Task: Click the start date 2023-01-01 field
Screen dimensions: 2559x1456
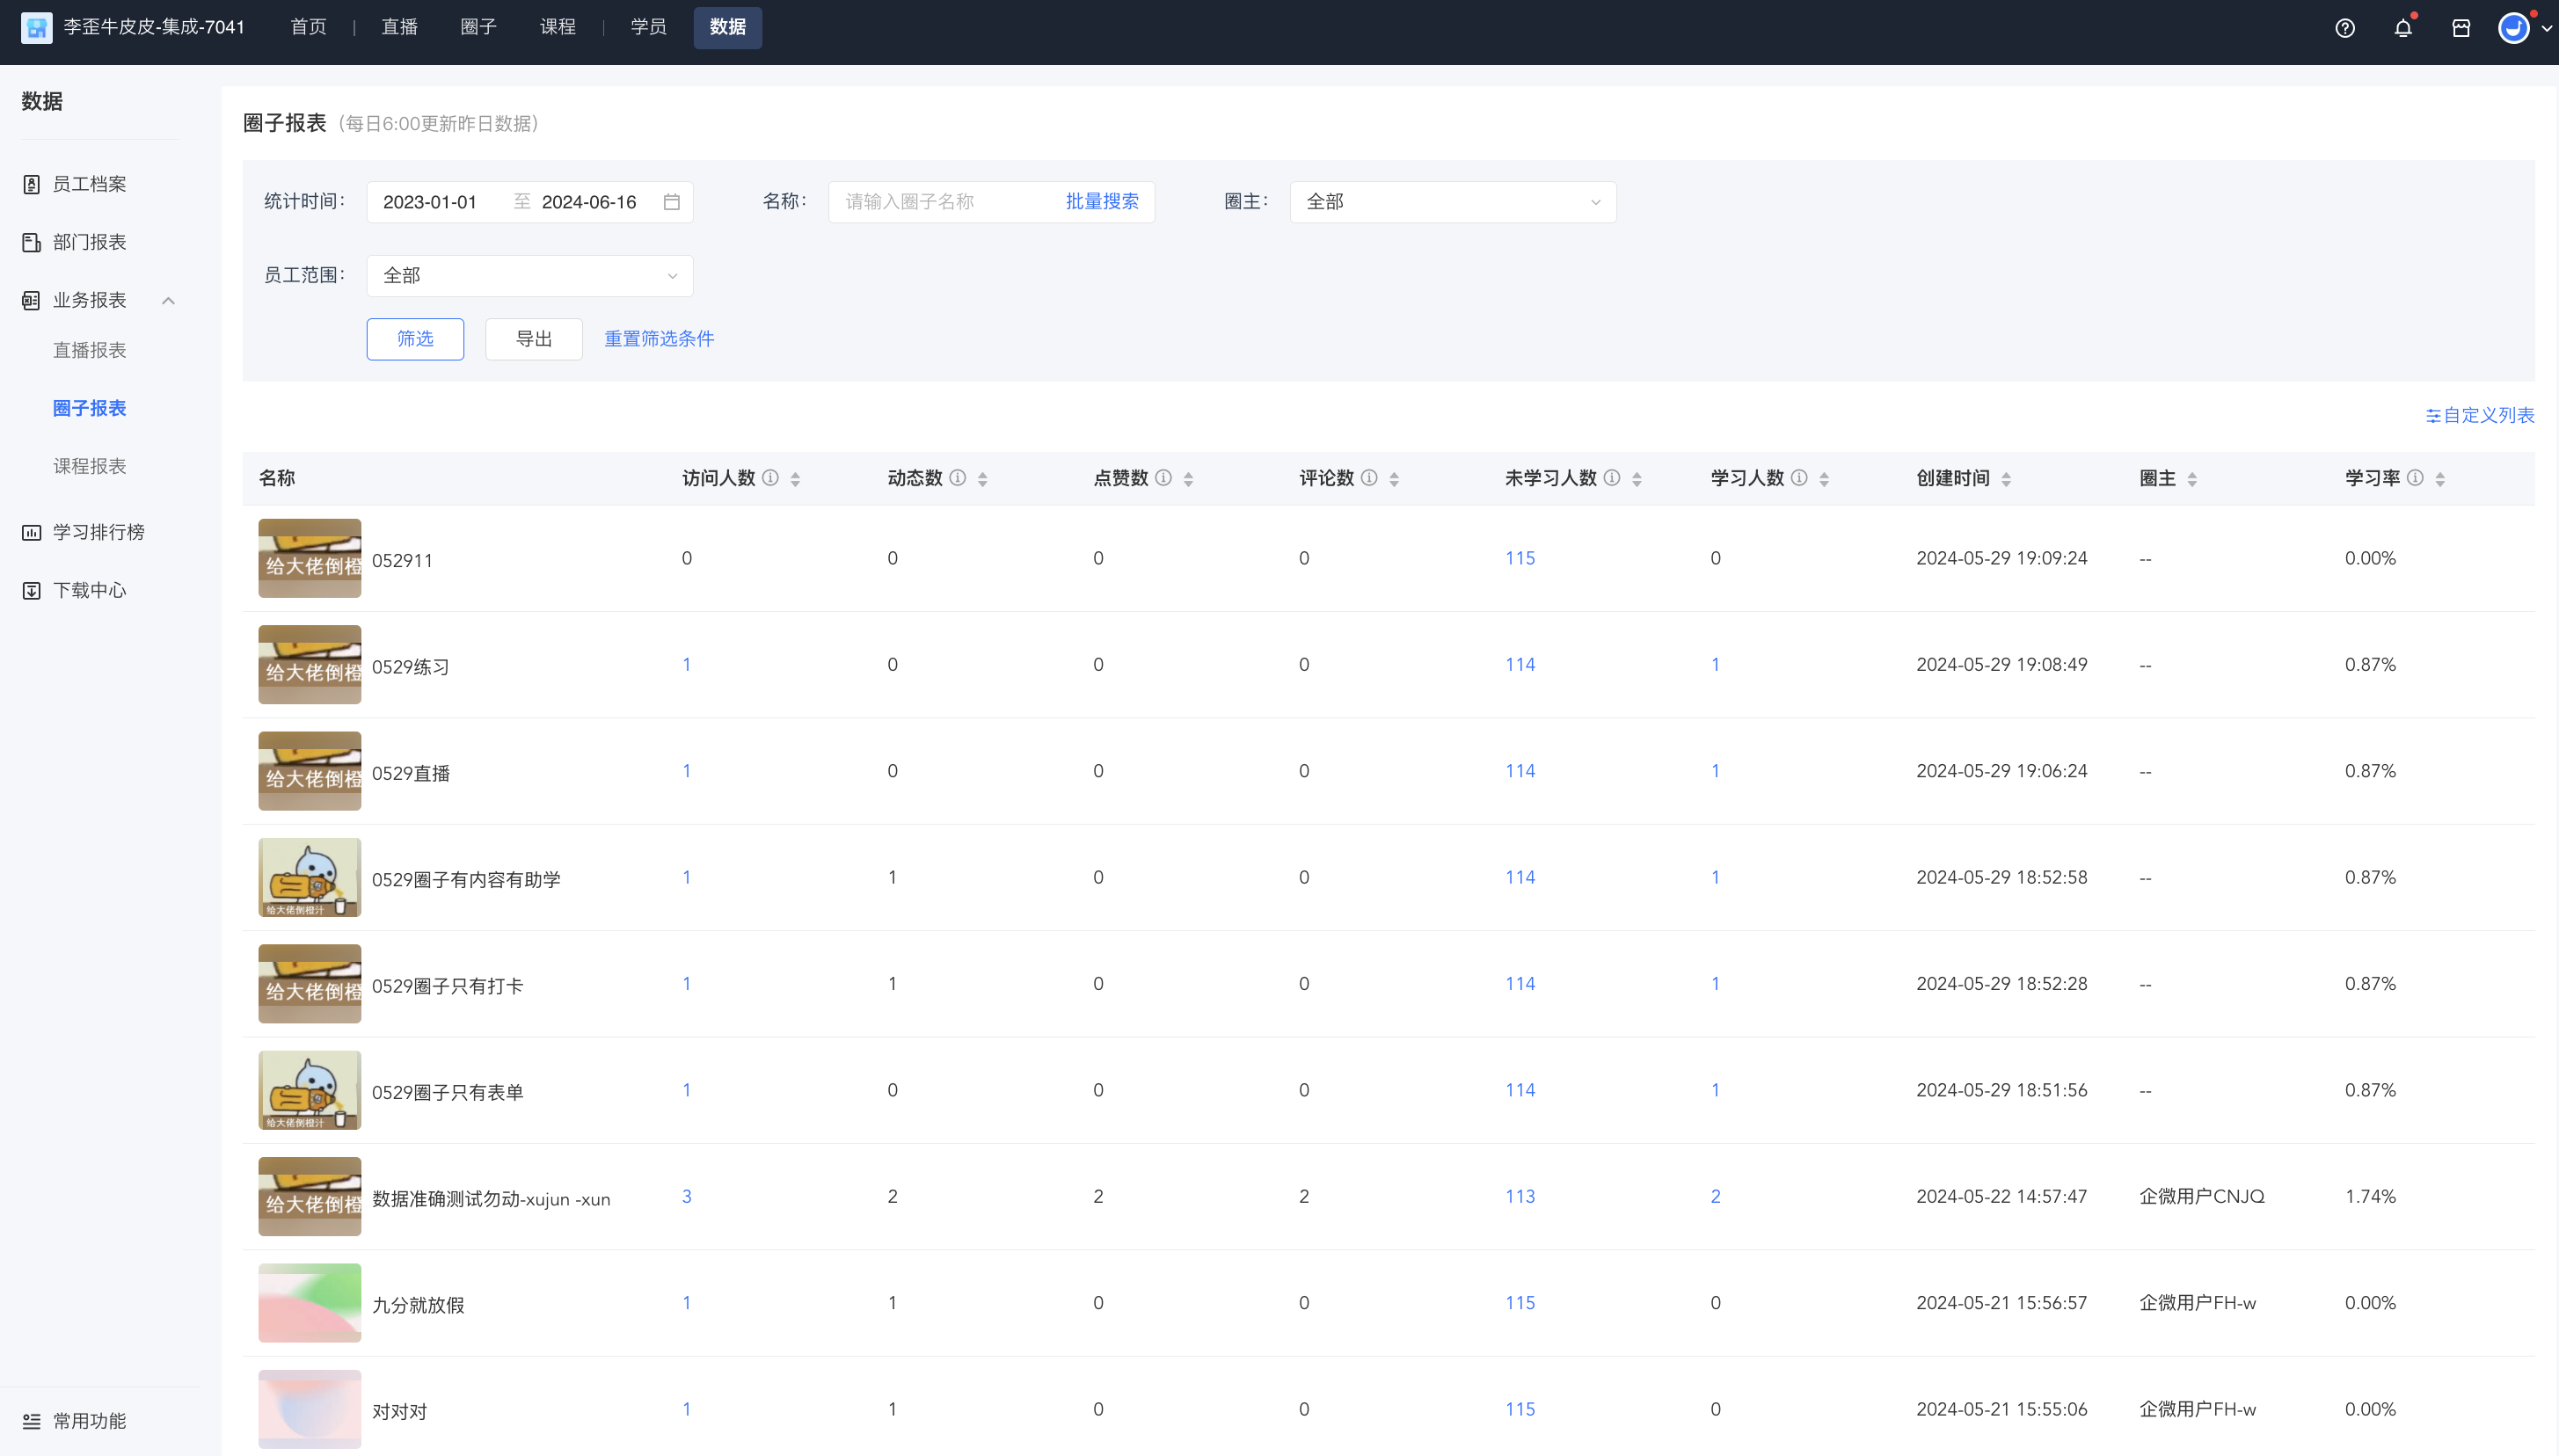Action: [x=430, y=202]
